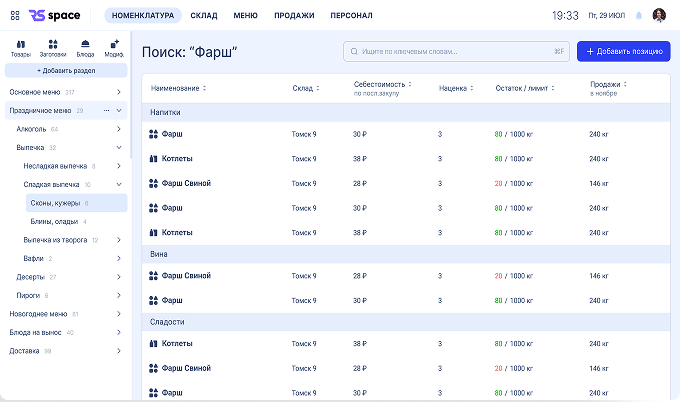Open the user profile avatar
Screen dimensions: 680x402
tap(659, 15)
